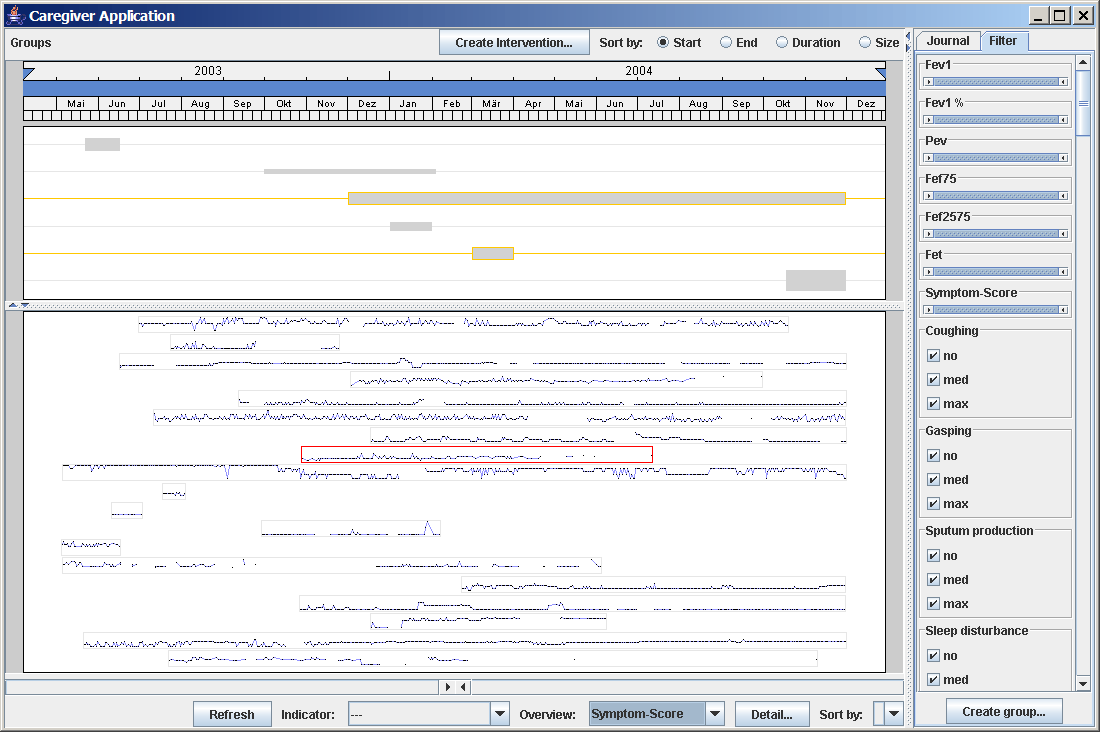Click the right arrow of the Pev slider
This screenshot has height=732, width=1100.
tap(1063, 158)
